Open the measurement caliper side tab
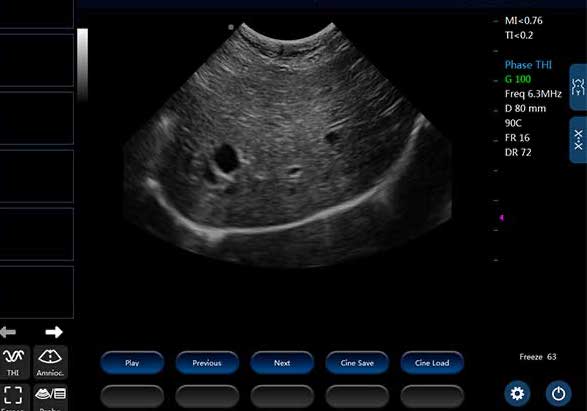 point(578,140)
